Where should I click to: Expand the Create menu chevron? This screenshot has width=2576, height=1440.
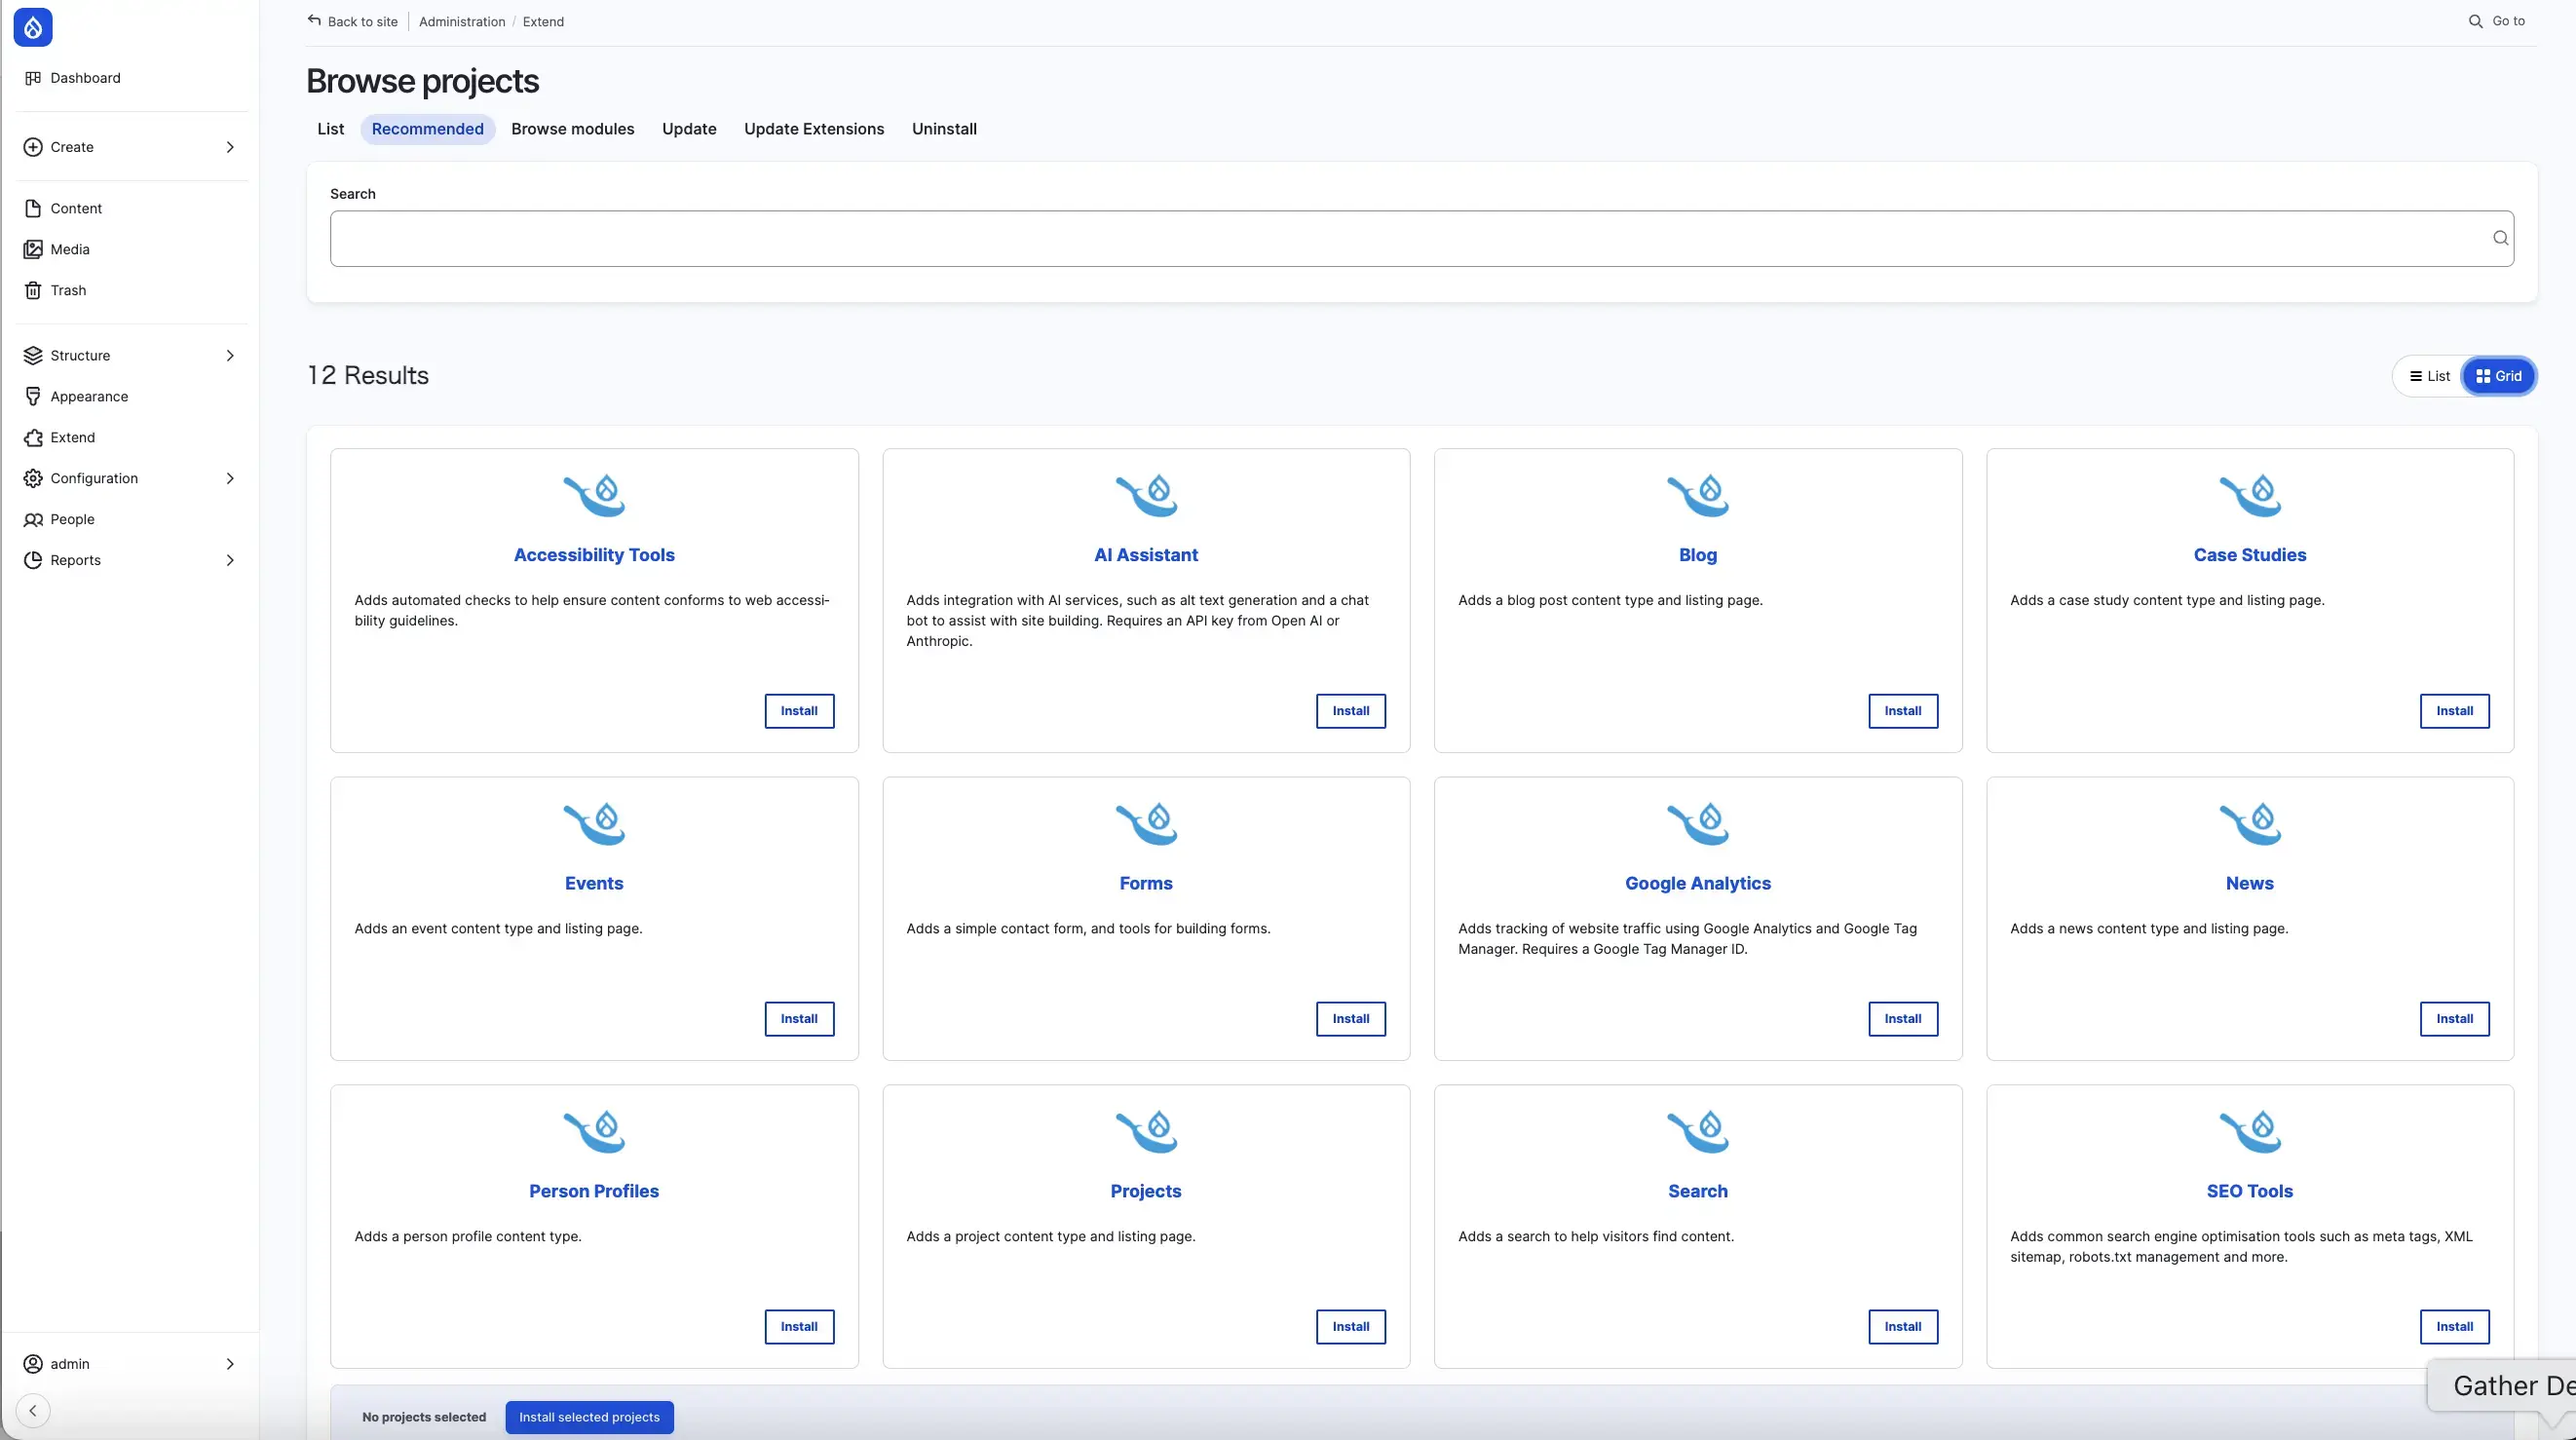(x=230, y=147)
